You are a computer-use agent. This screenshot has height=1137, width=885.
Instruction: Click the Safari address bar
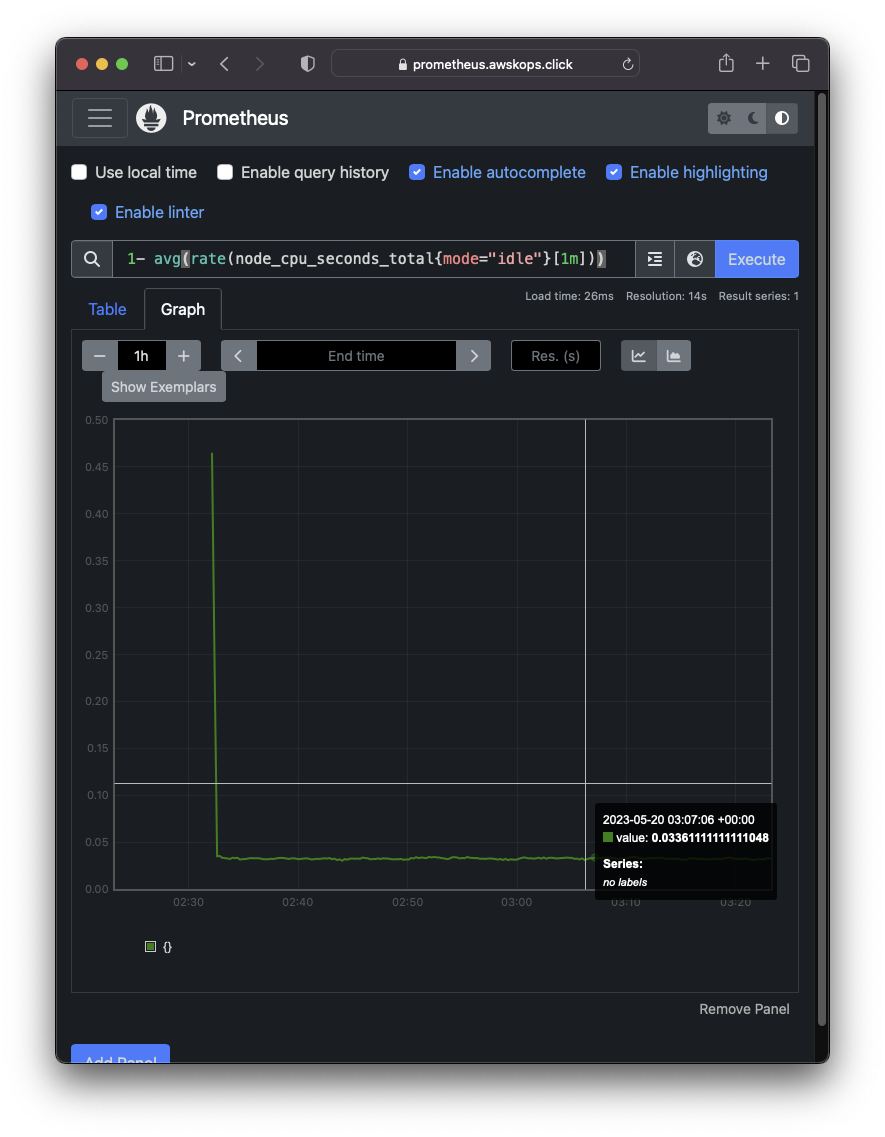(x=485, y=64)
